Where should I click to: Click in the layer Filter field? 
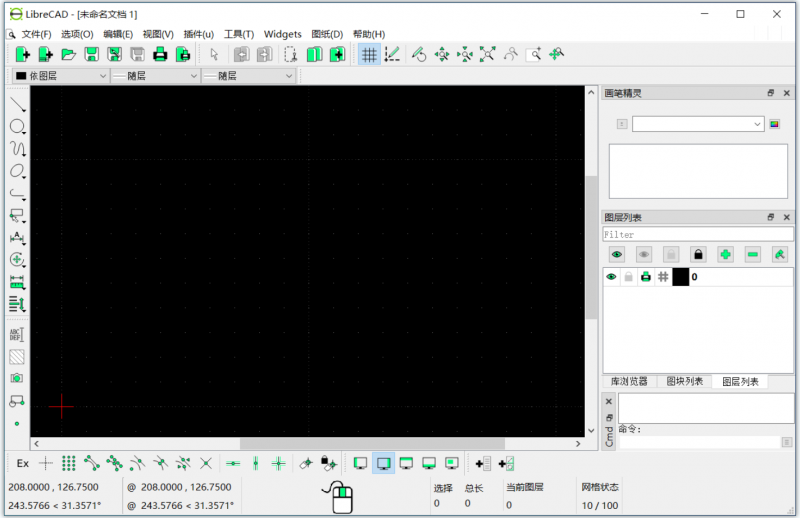click(697, 234)
